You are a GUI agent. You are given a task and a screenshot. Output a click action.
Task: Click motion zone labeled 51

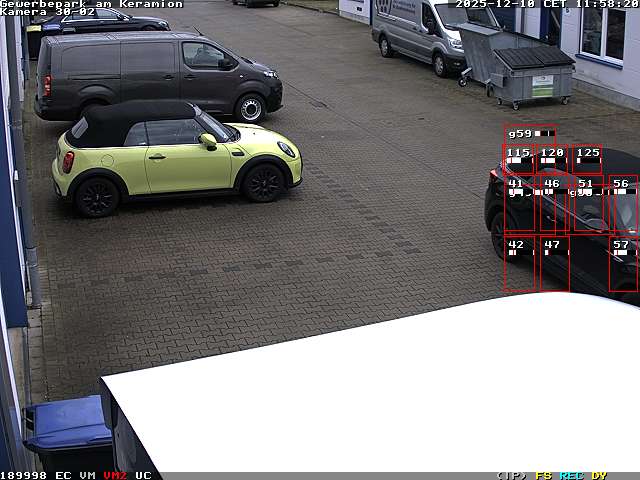point(589,205)
